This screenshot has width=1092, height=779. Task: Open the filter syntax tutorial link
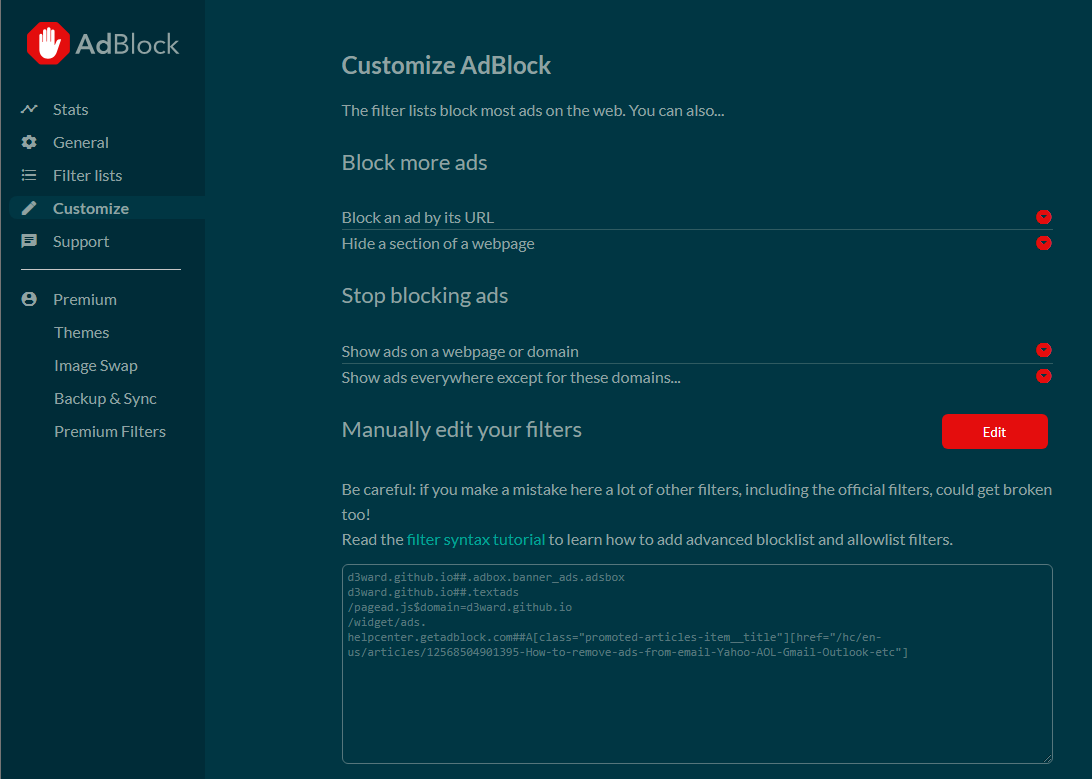click(x=476, y=540)
